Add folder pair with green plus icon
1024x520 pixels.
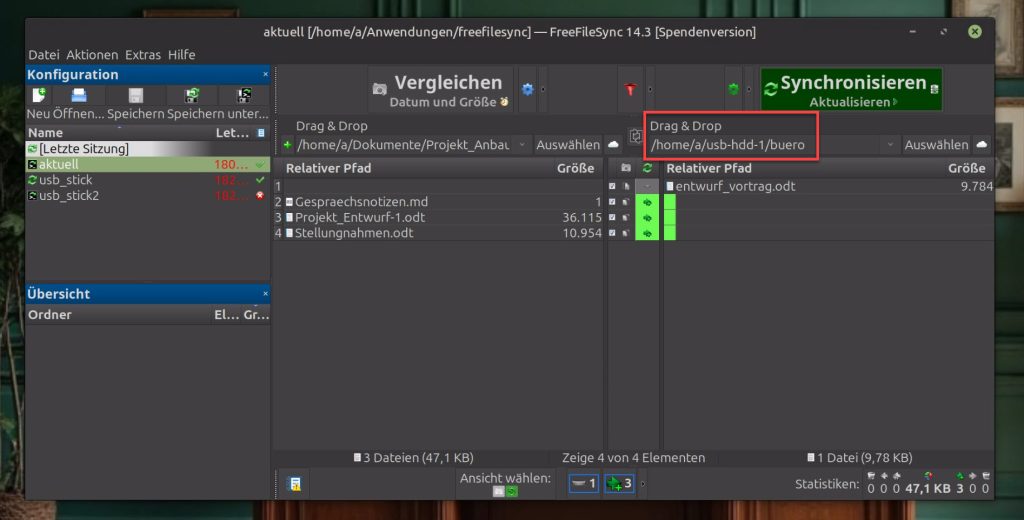[287, 144]
